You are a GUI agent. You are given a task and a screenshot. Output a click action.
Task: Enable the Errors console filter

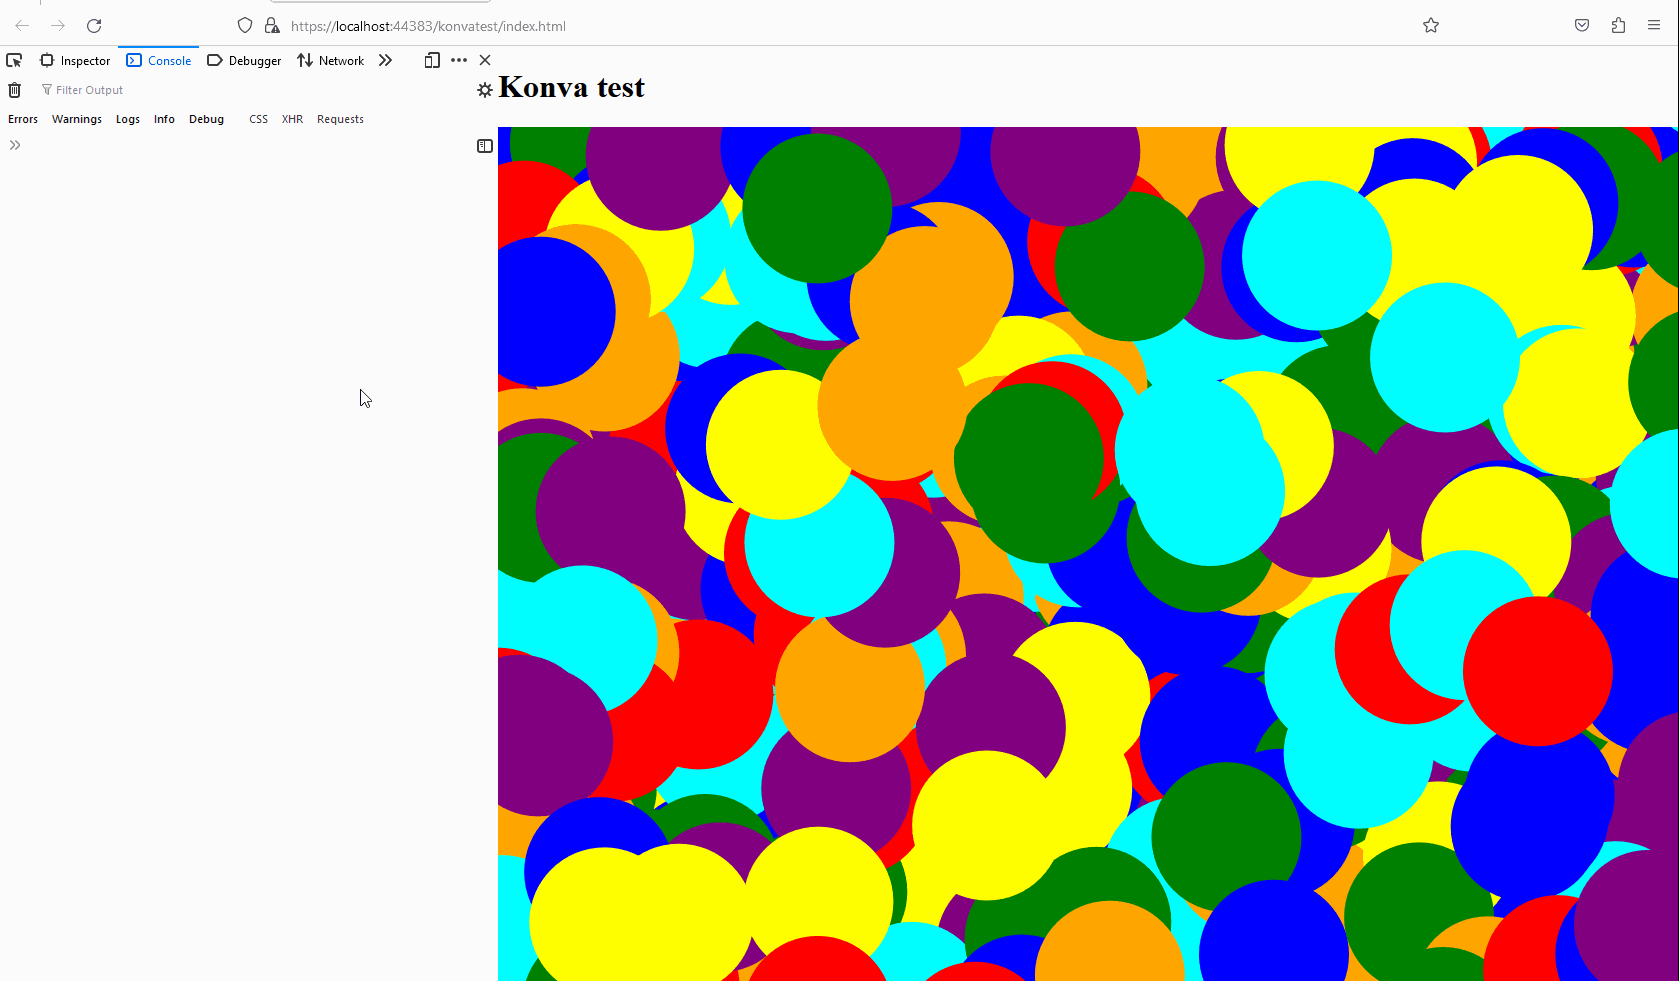[x=22, y=119]
